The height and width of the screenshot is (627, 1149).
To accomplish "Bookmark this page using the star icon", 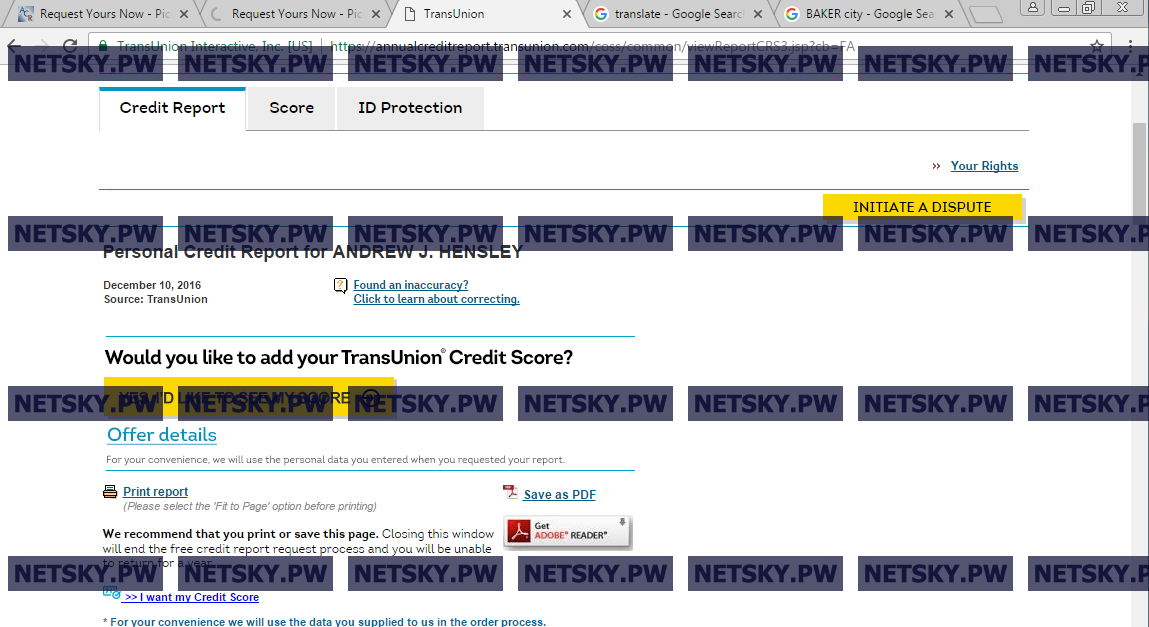I will click(x=1097, y=46).
